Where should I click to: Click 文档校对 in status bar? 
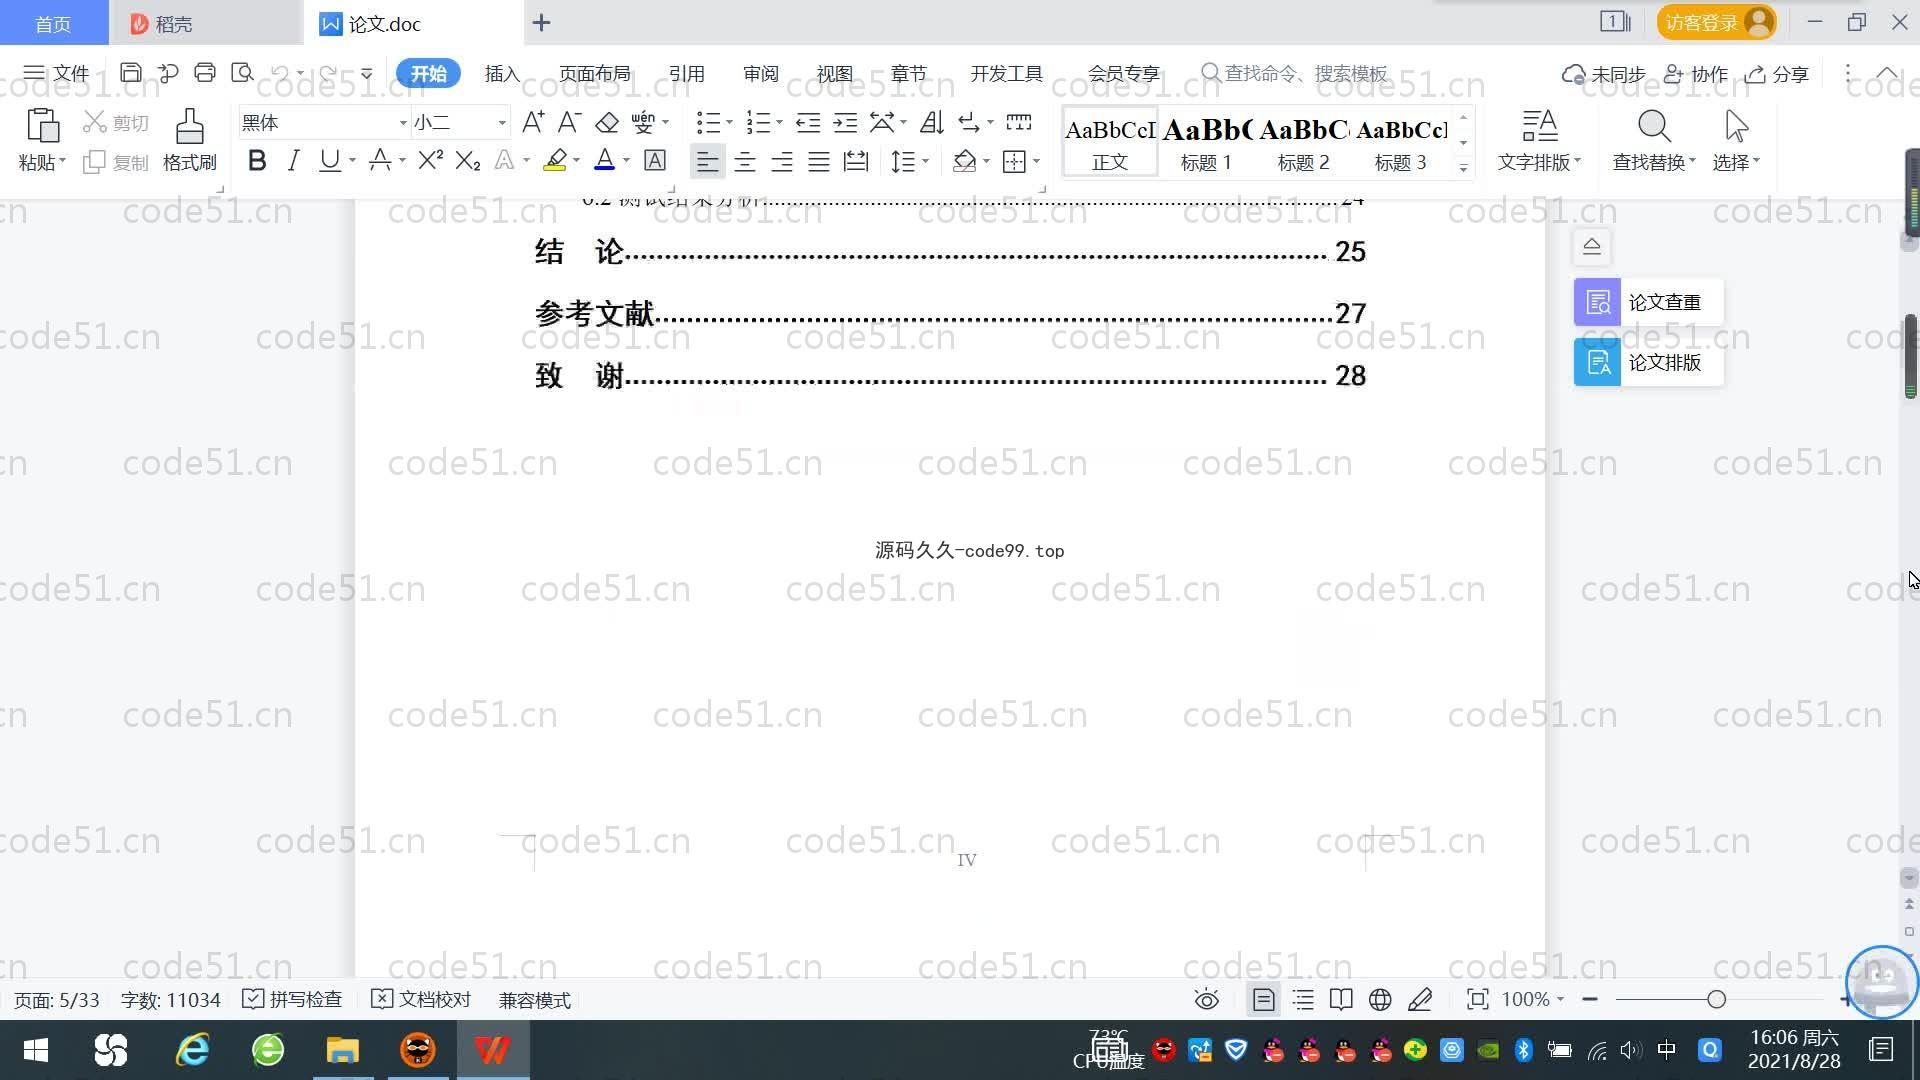(421, 999)
